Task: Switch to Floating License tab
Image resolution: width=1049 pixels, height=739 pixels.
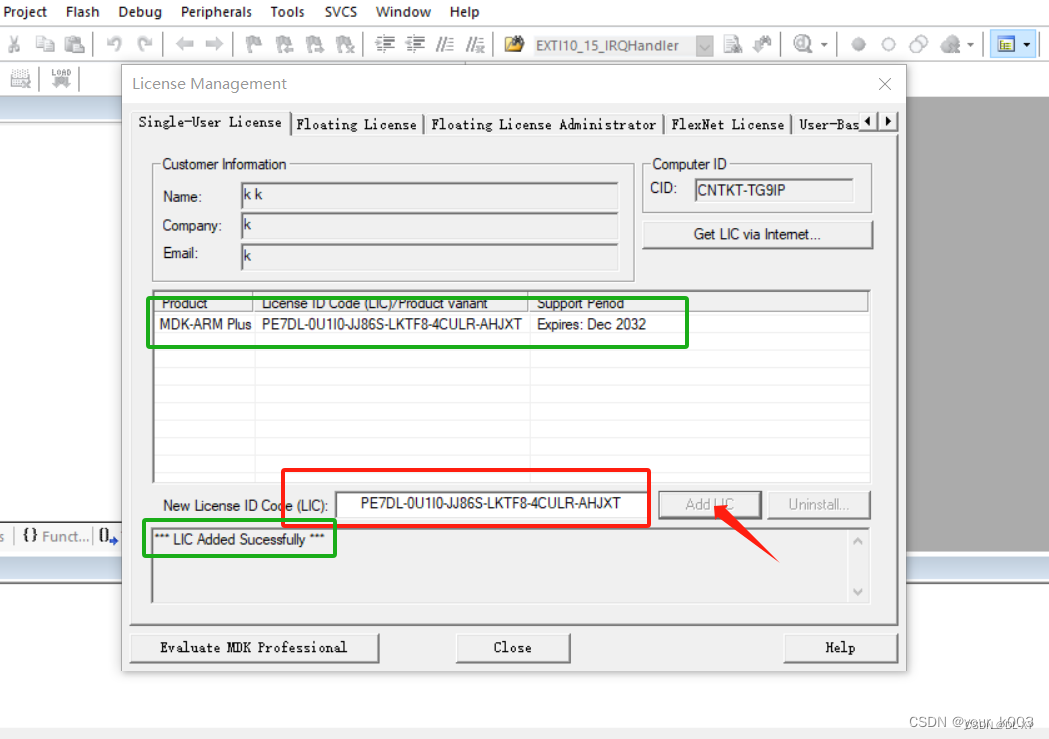Action: point(357,124)
